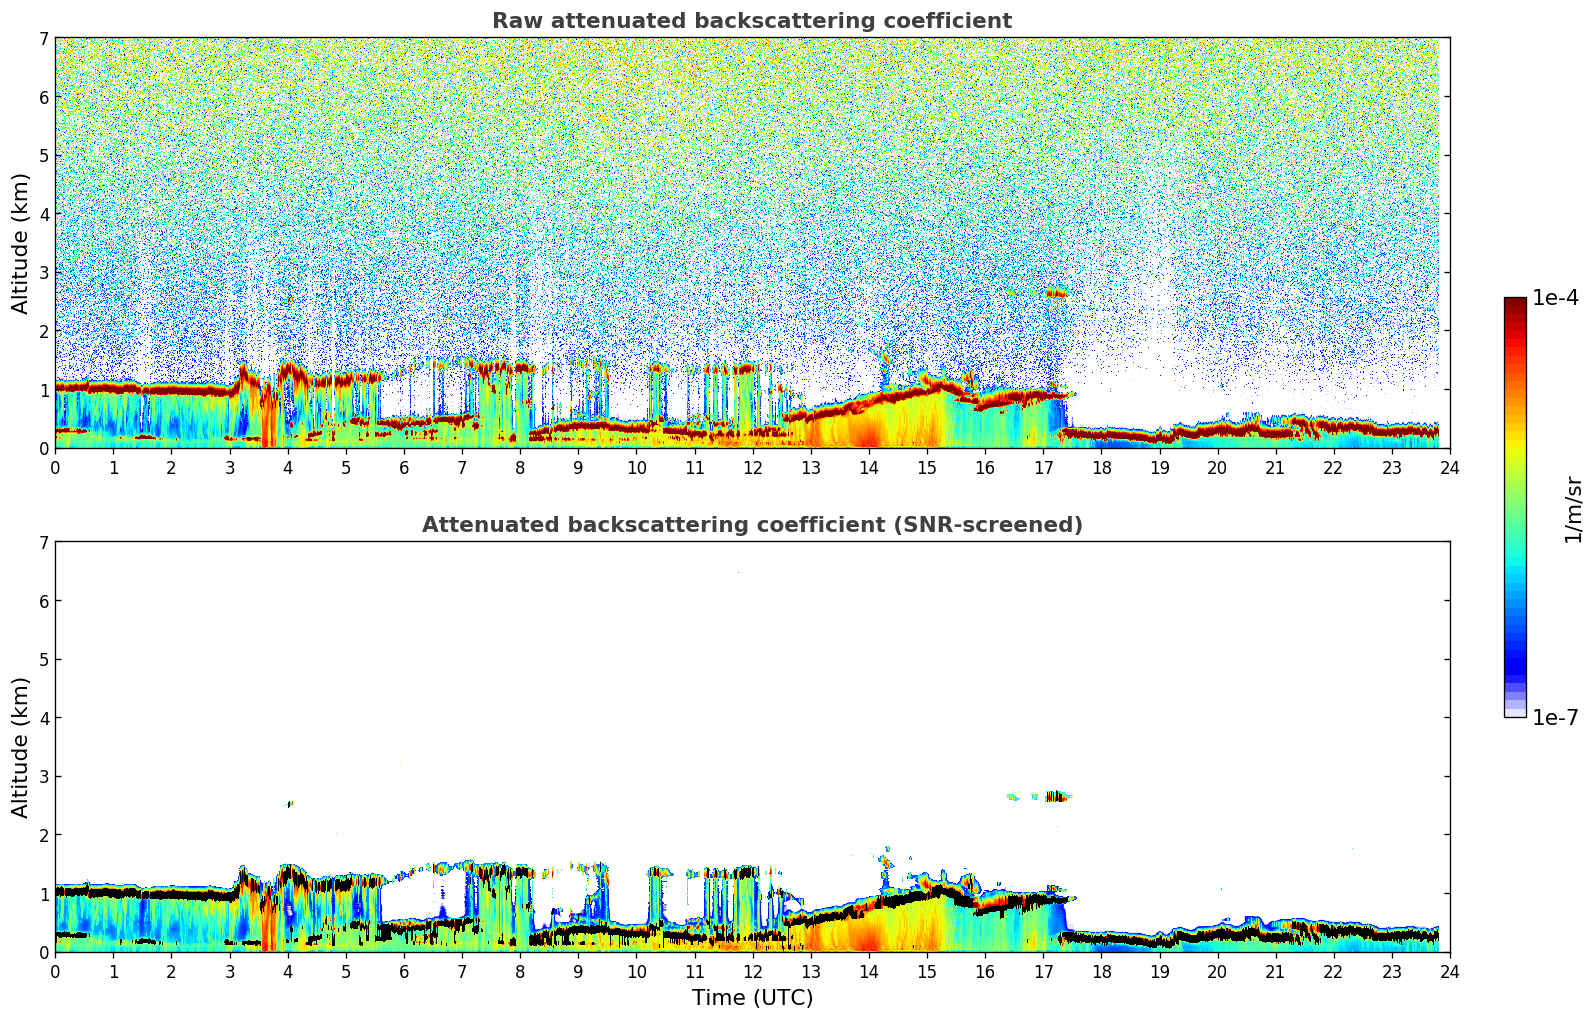Click the "Time (UTC)" x-axis label
Image resolution: width=1595 pixels, height=1020 pixels.
point(752,998)
